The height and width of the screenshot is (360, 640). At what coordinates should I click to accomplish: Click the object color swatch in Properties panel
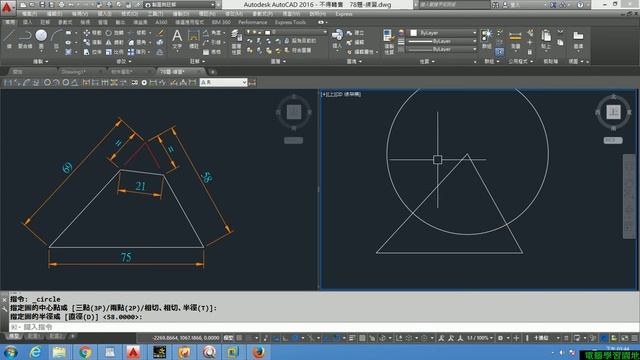[x=413, y=33]
